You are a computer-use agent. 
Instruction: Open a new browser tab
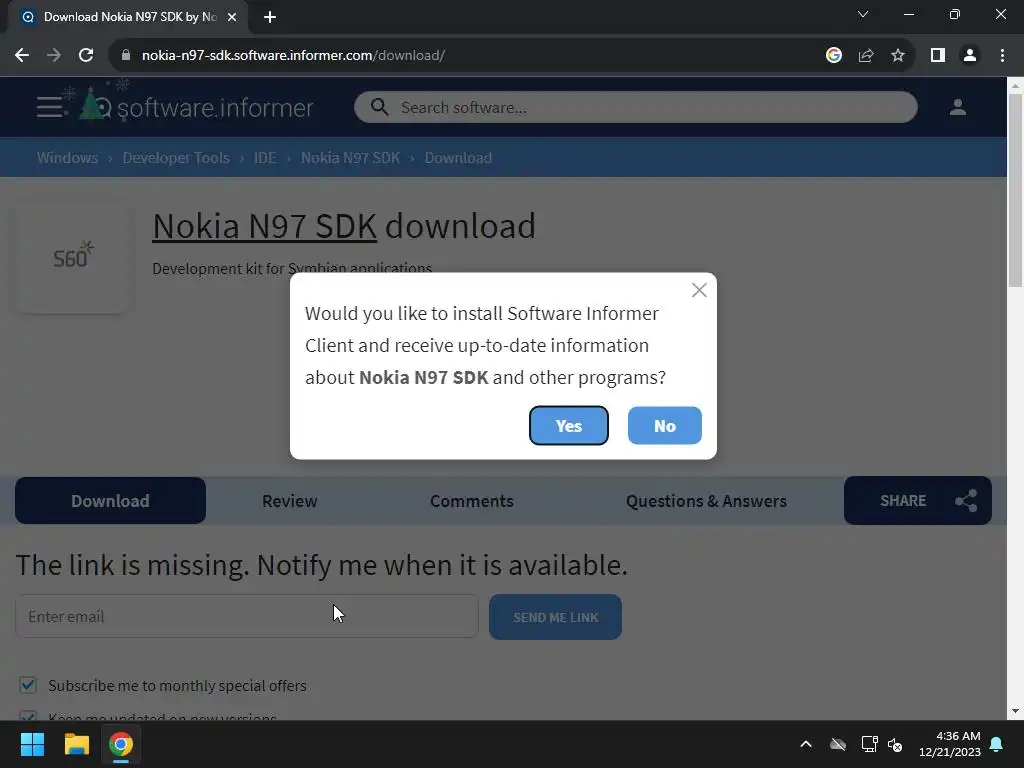(270, 17)
